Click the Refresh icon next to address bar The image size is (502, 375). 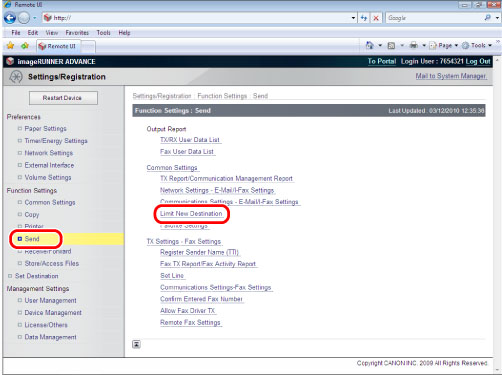click(x=364, y=18)
